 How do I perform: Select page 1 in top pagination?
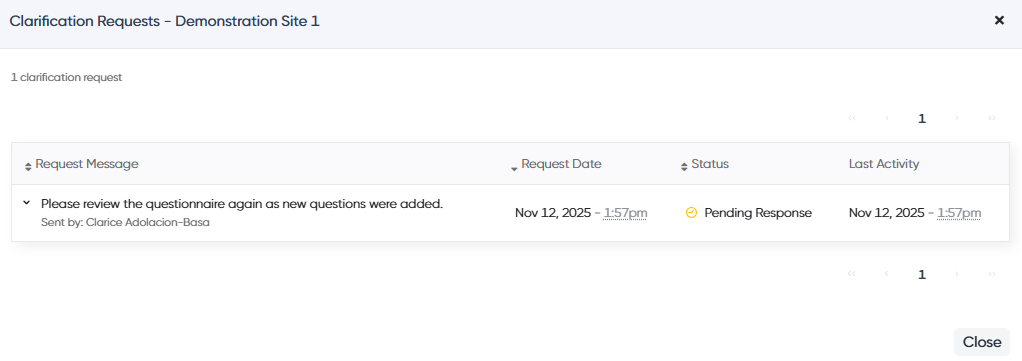point(922,119)
